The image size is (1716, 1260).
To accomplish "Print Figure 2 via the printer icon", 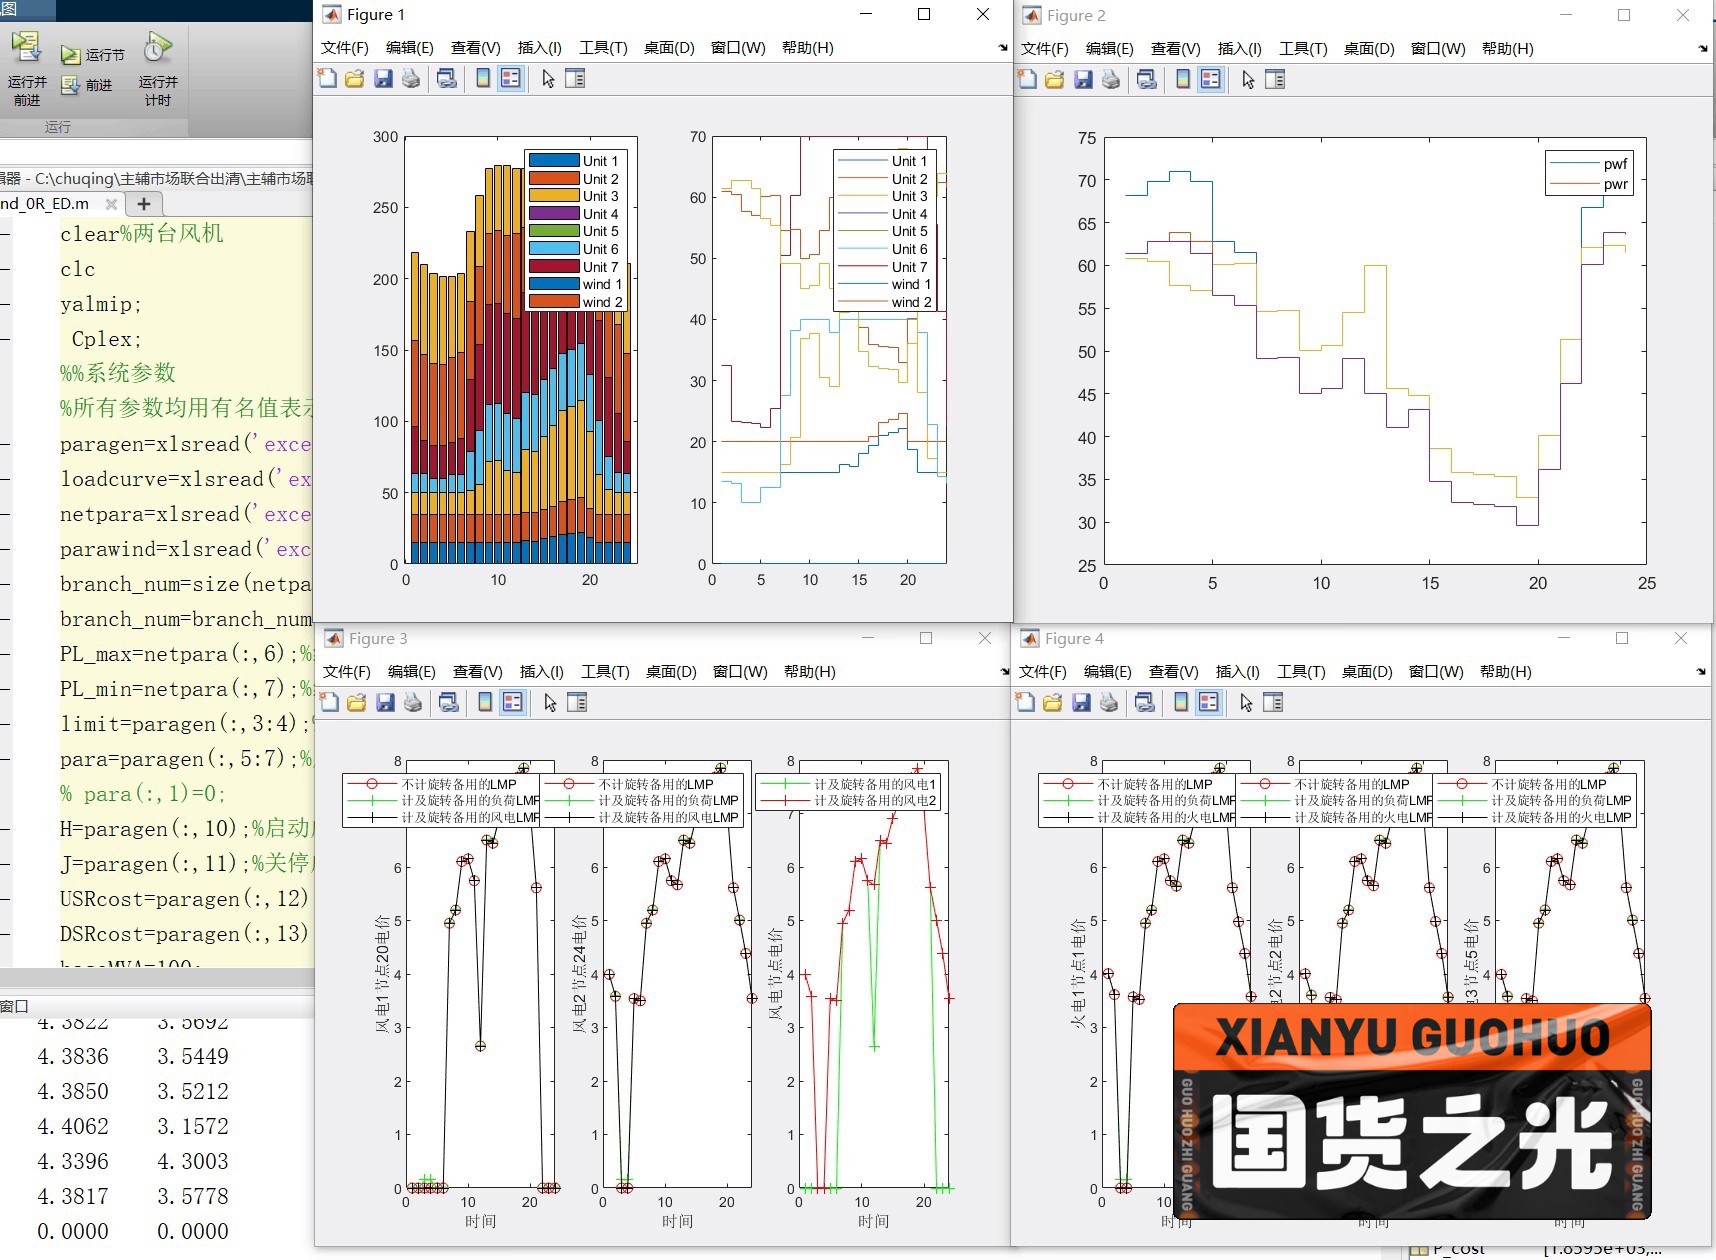I will [1111, 79].
